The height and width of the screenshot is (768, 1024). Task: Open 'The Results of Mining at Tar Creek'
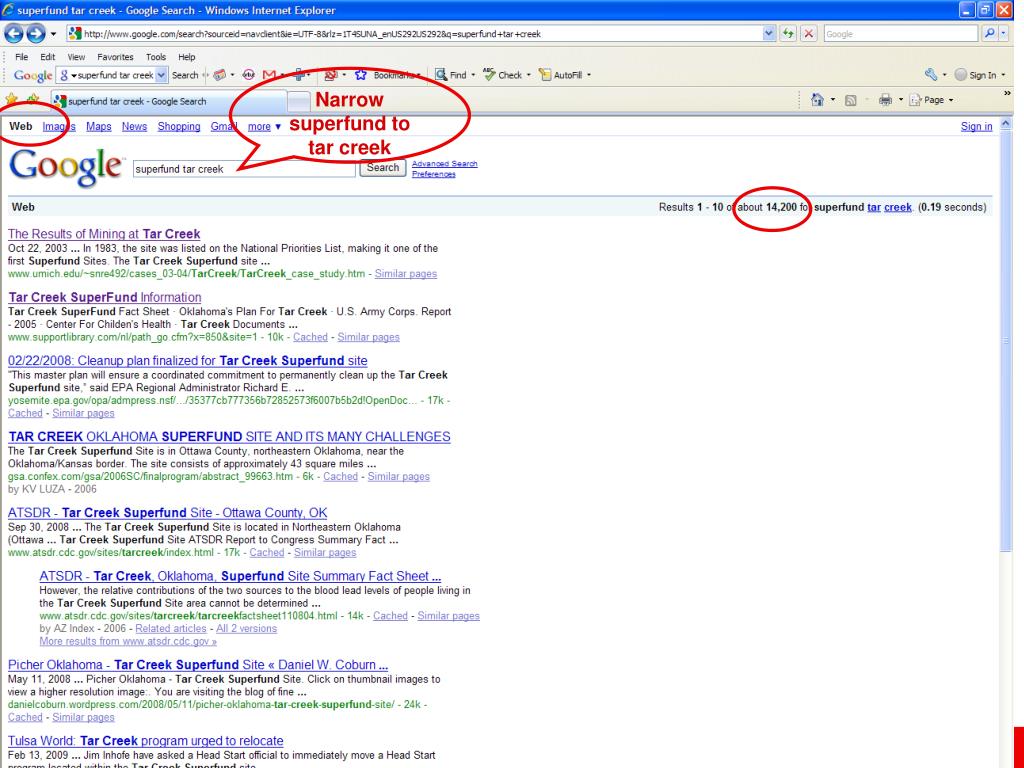pyautogui.click(x=104, y=234)
